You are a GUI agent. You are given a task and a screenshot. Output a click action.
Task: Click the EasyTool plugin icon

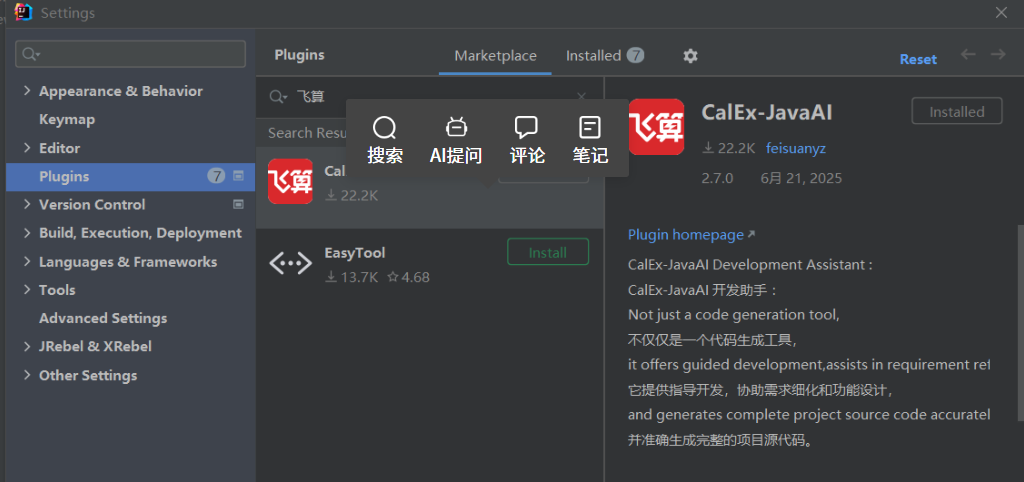point(291,263)
